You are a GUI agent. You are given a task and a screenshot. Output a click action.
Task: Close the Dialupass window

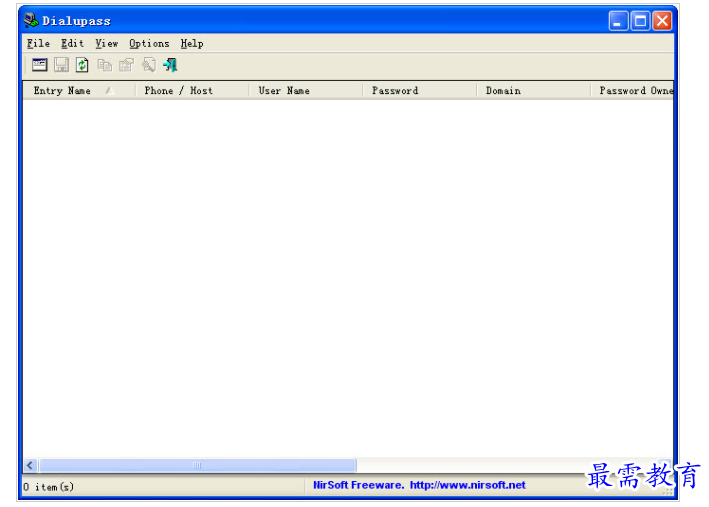(662, 21)
